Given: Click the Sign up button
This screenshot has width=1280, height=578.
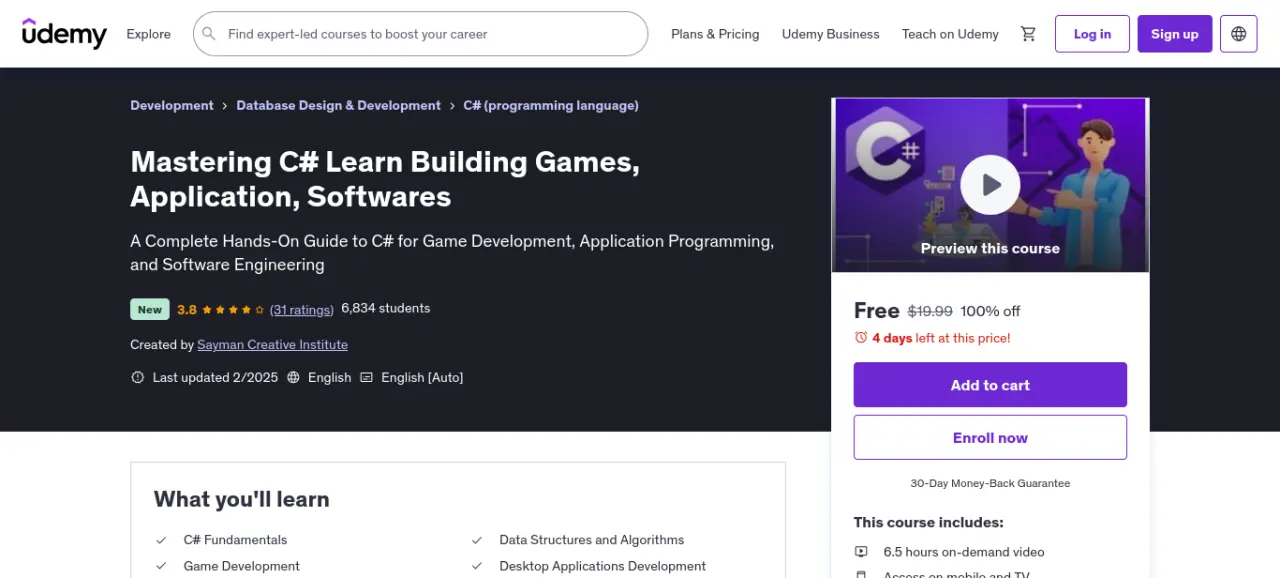Looking at the screenshot, I should 1174,34.
